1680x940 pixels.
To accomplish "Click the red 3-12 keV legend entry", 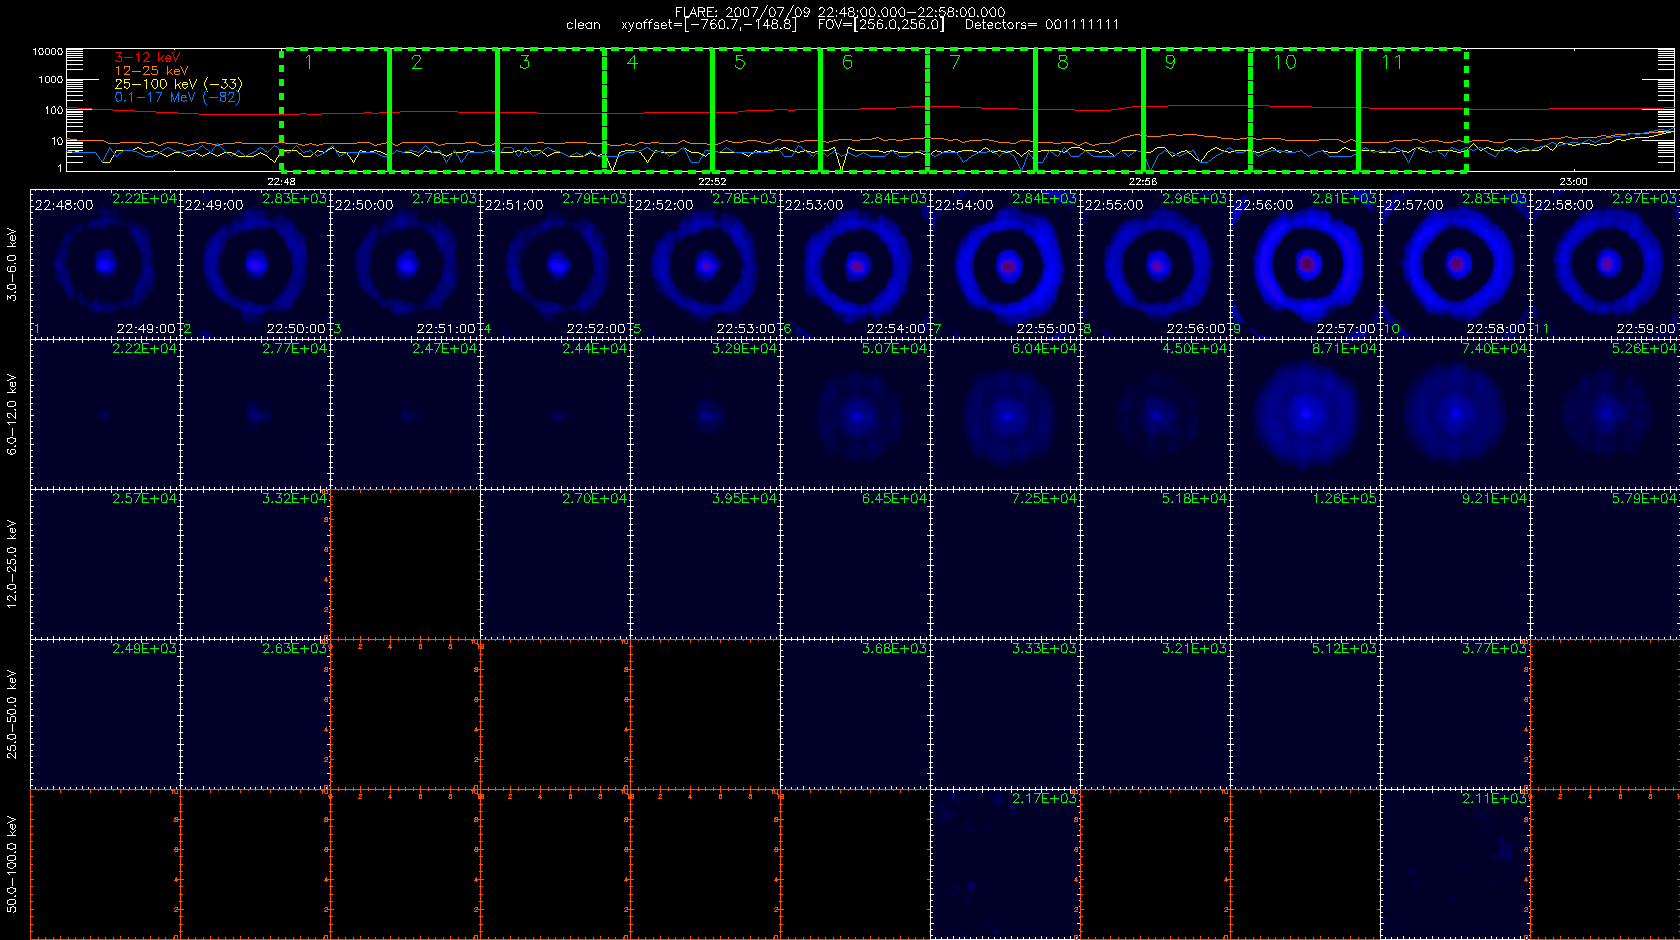I will [x=147, y=58].
